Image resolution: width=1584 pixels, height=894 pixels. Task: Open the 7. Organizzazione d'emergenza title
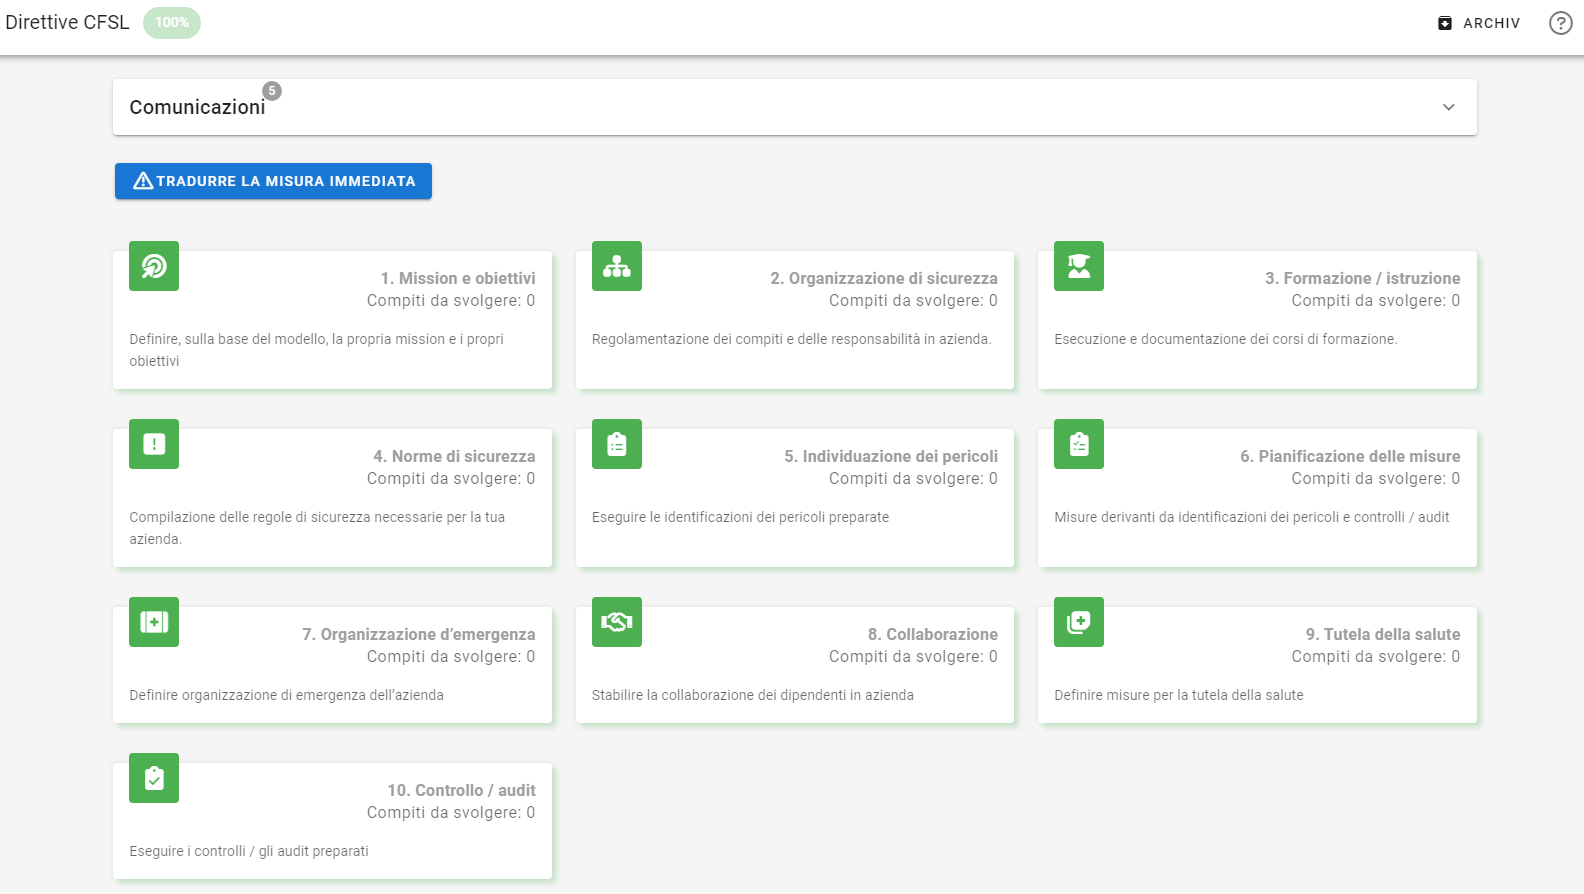[x=419, y=634]
